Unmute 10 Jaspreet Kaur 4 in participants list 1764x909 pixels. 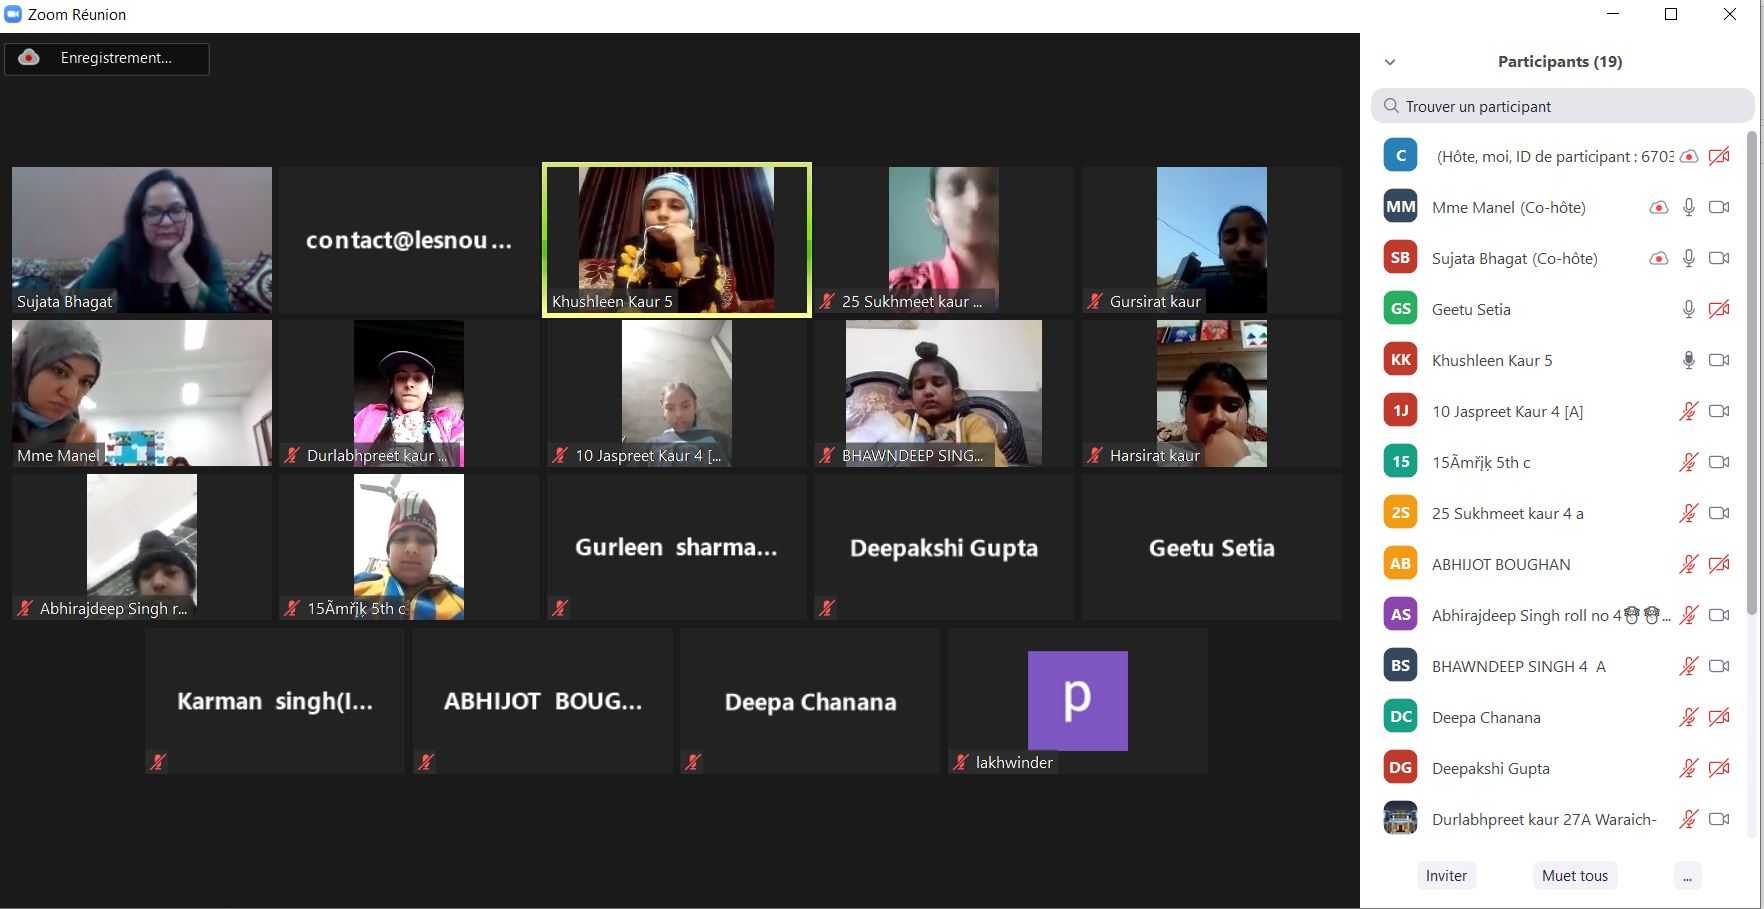pos(1688,412)
